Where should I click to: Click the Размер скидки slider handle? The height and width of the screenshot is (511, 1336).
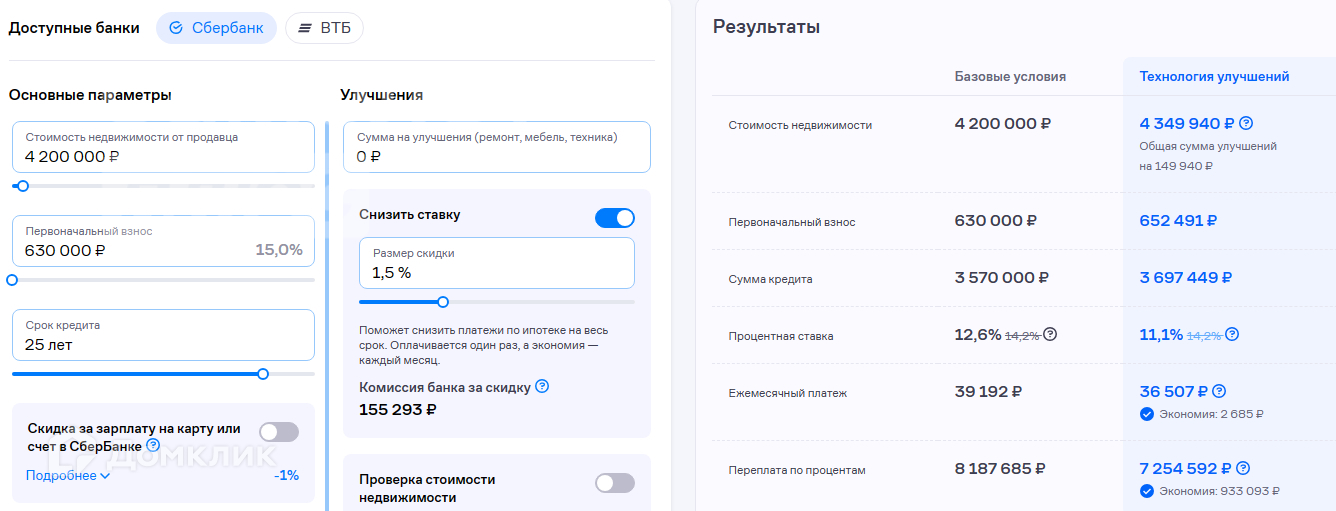coord(443,302)
